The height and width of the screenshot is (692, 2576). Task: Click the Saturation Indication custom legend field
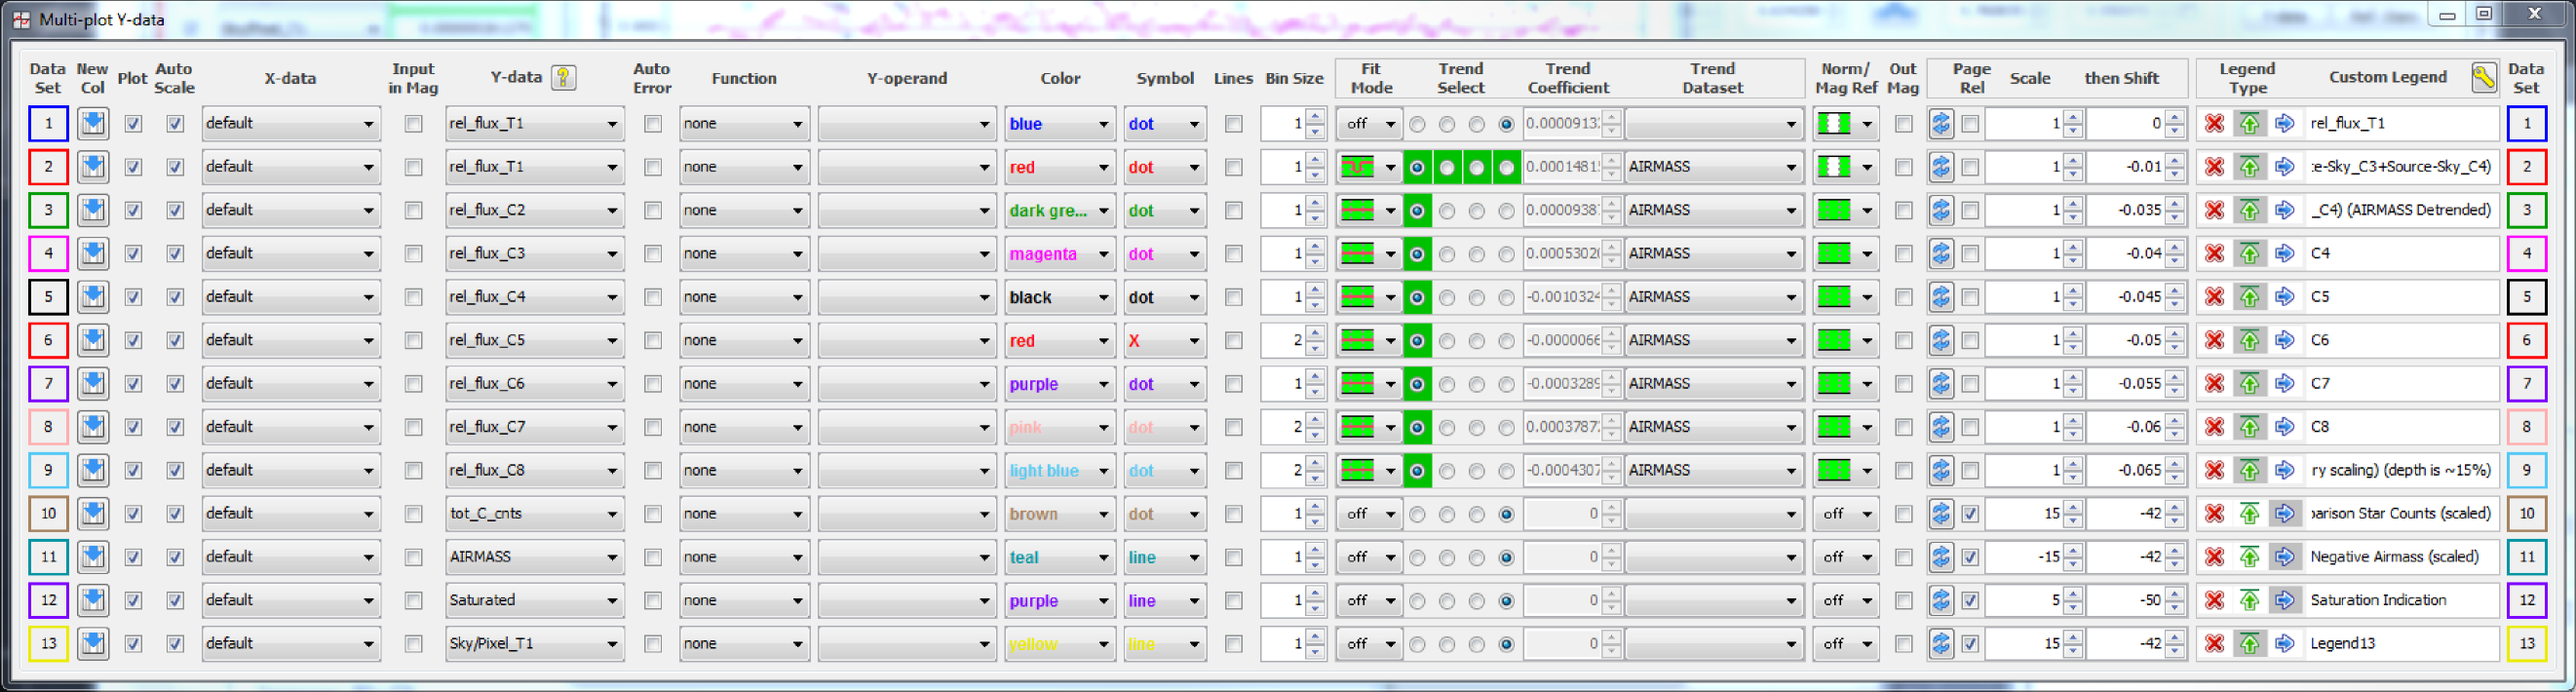pos(2400,601)
